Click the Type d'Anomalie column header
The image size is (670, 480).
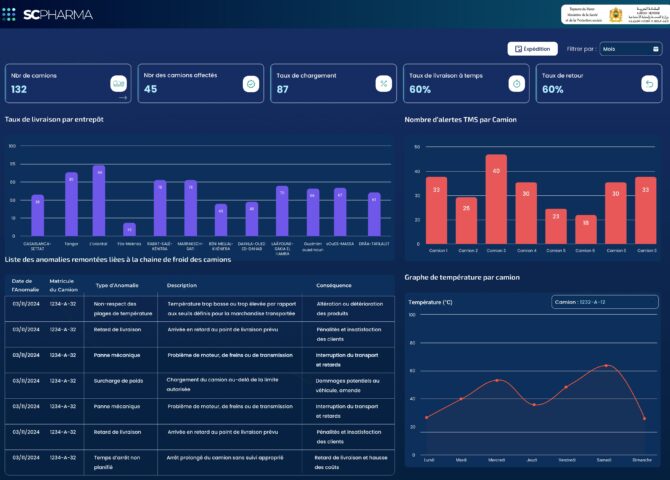[116, 285]
